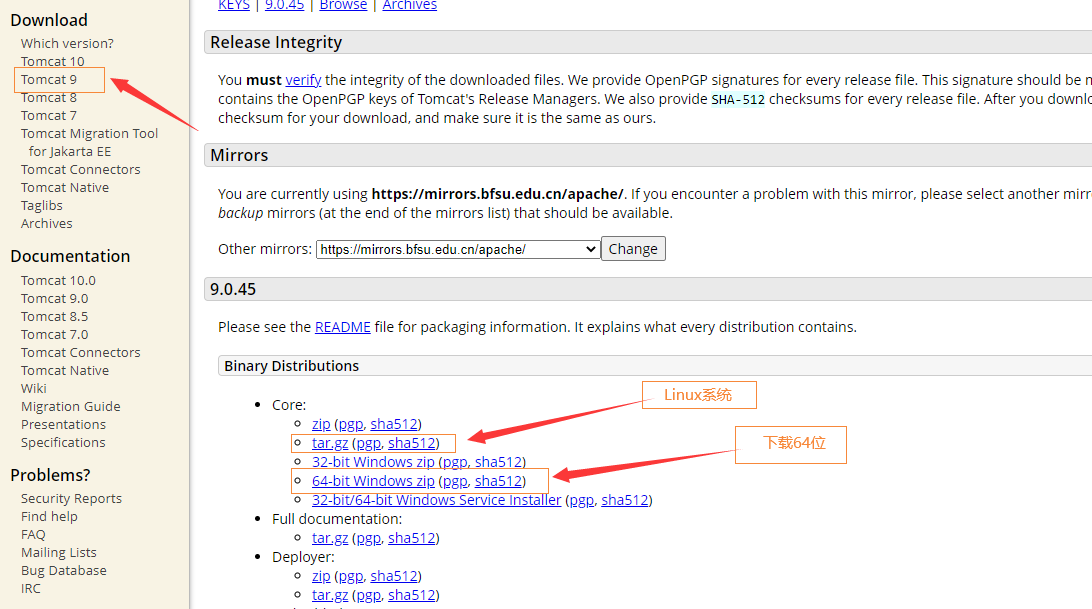Download the 64-bit Windows zip

tap(373, 481)
